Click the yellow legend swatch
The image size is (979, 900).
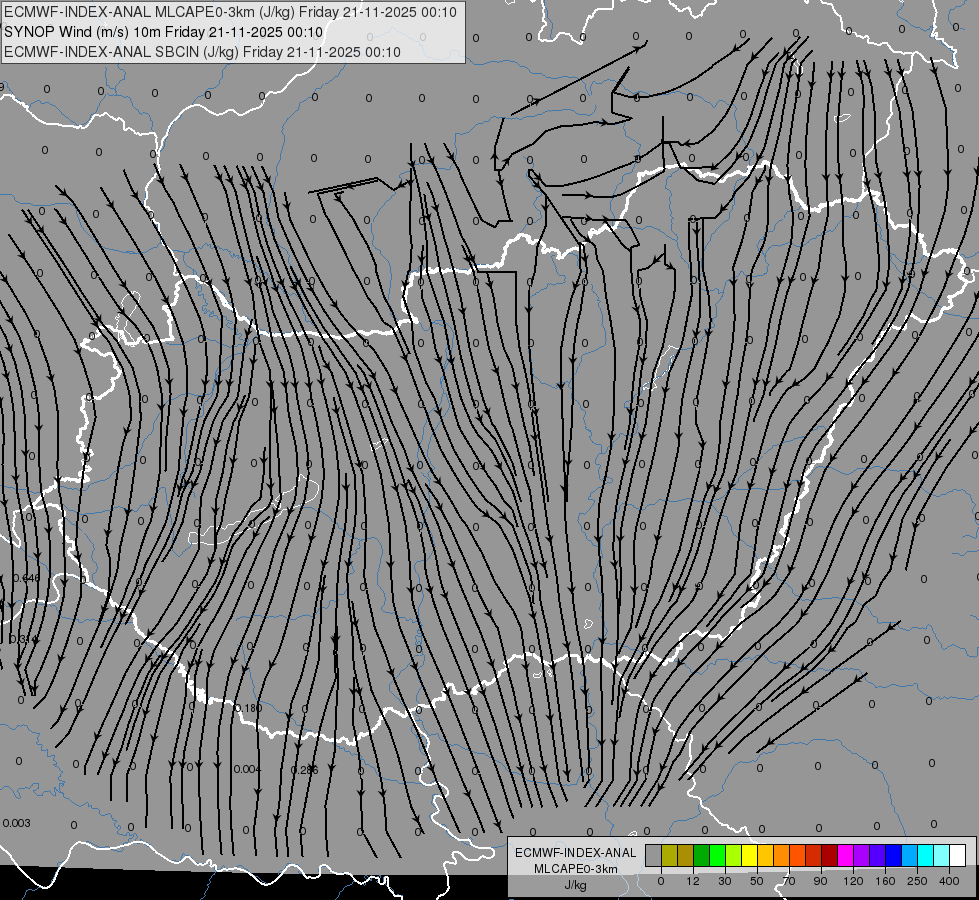pyautogui.click(x=749, y=856)
